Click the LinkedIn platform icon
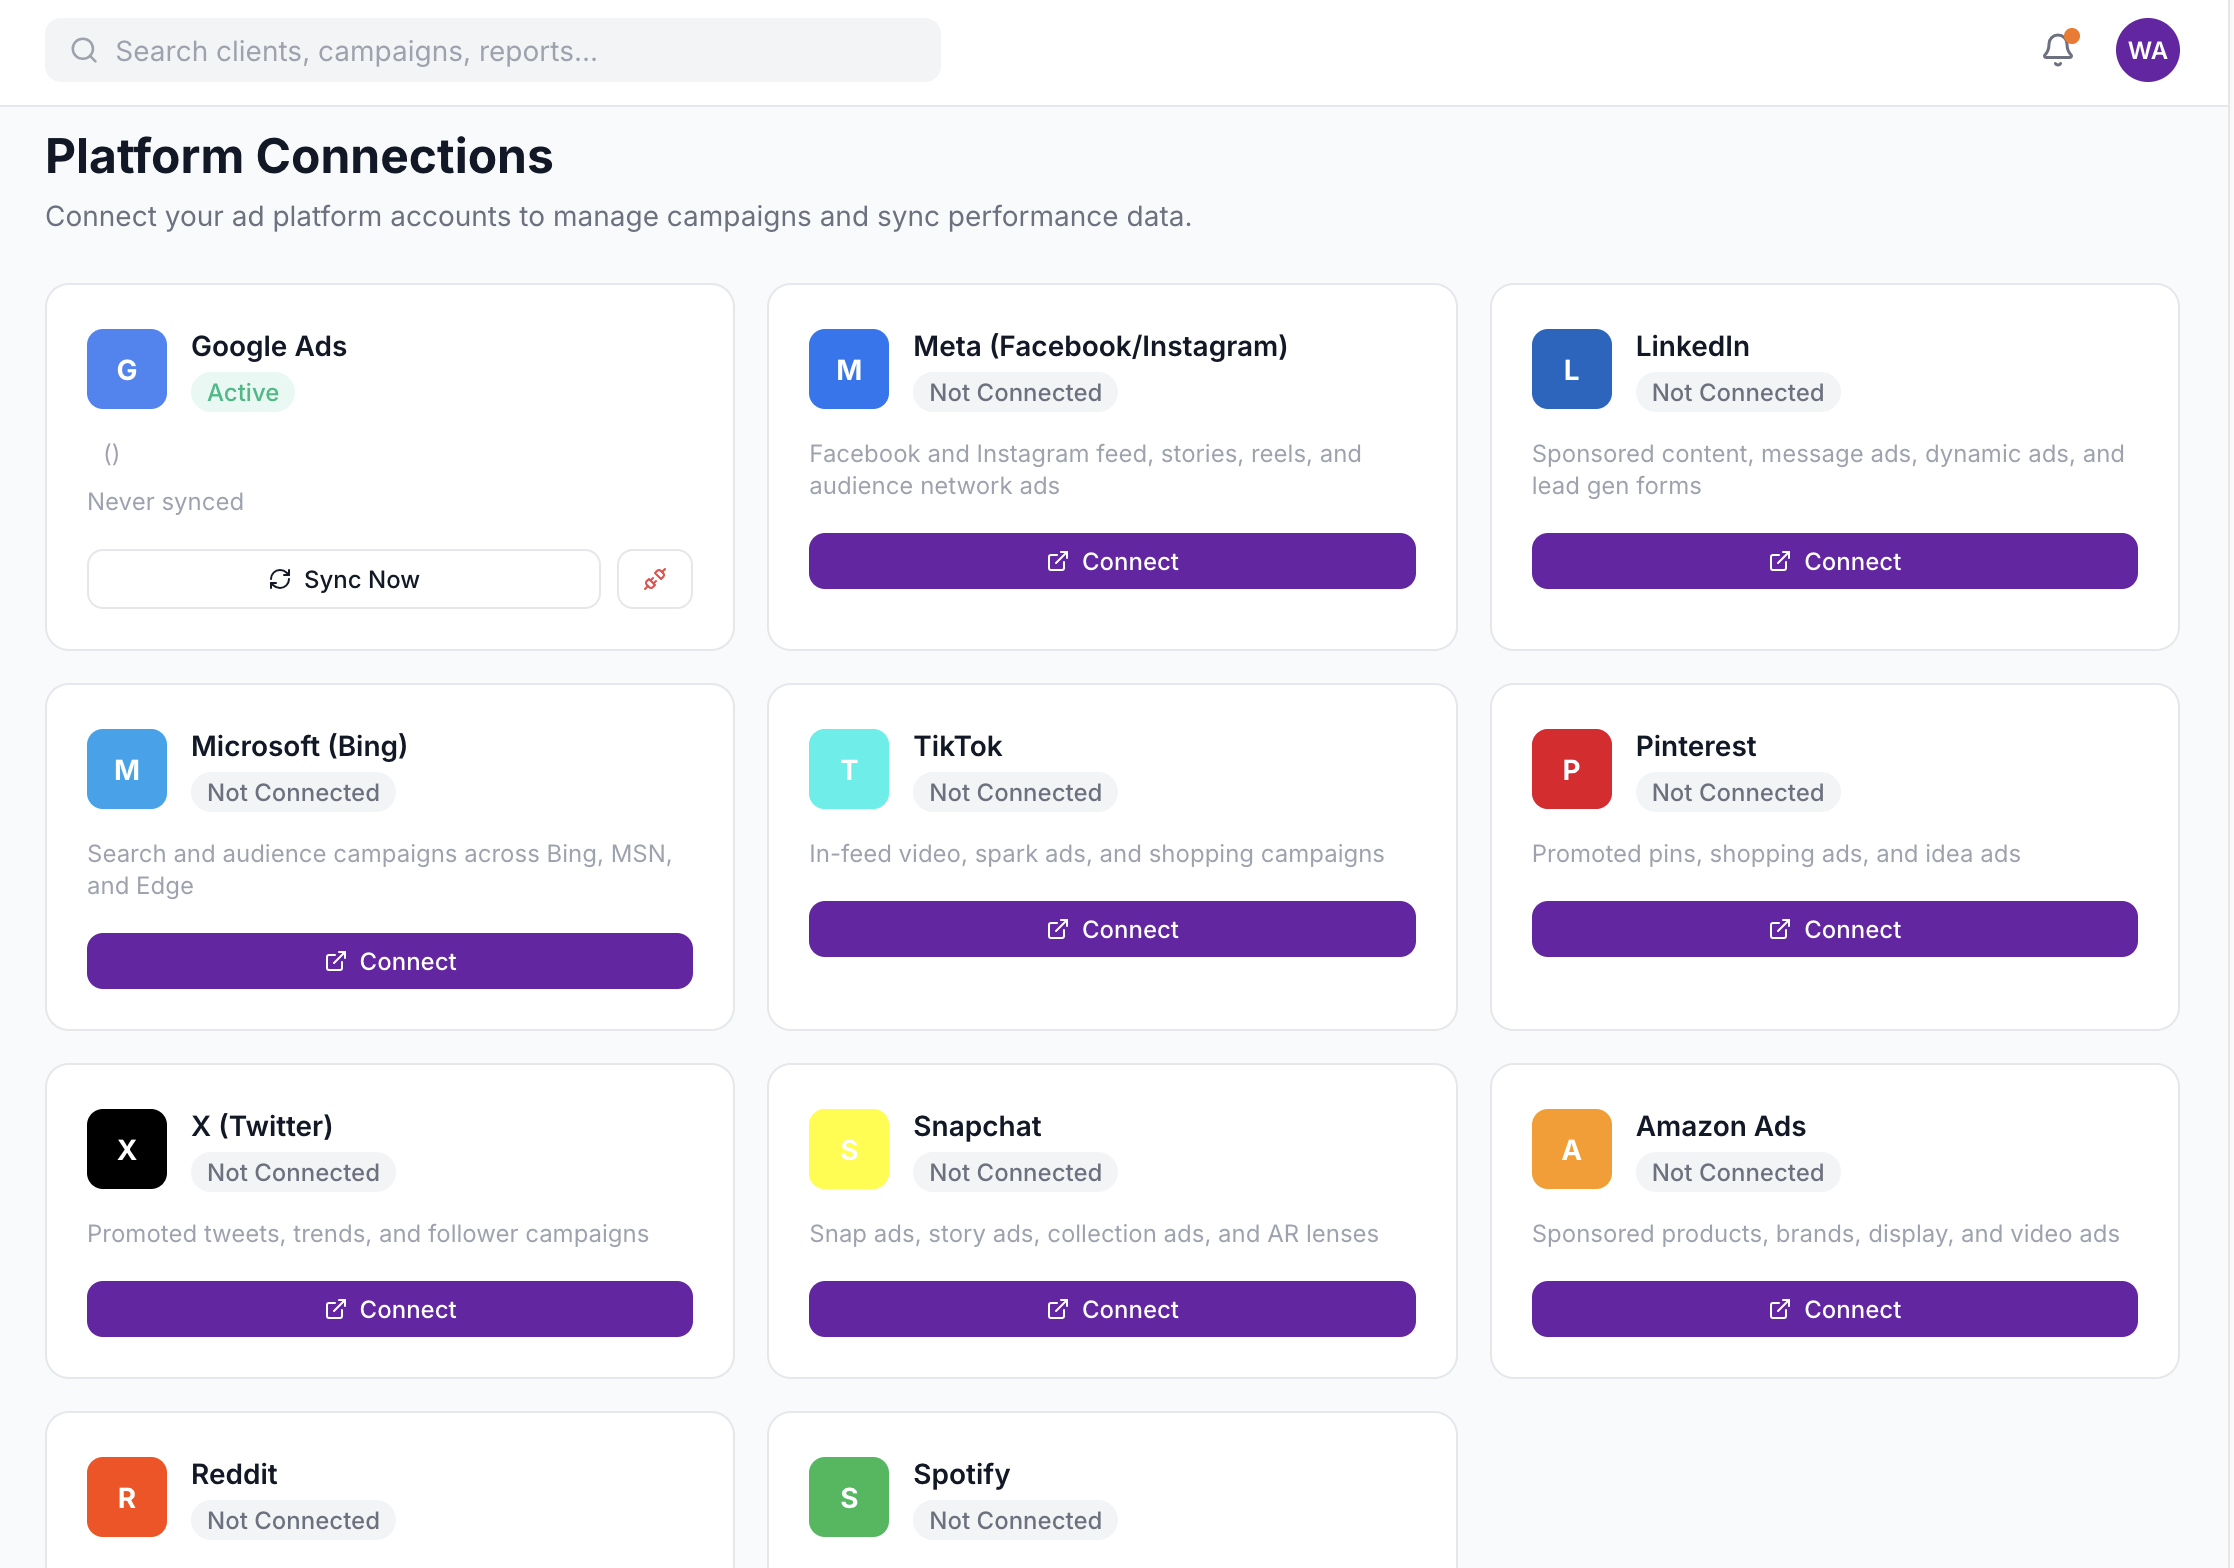Screen dimensions: 2234x1568 (1570, 368)
